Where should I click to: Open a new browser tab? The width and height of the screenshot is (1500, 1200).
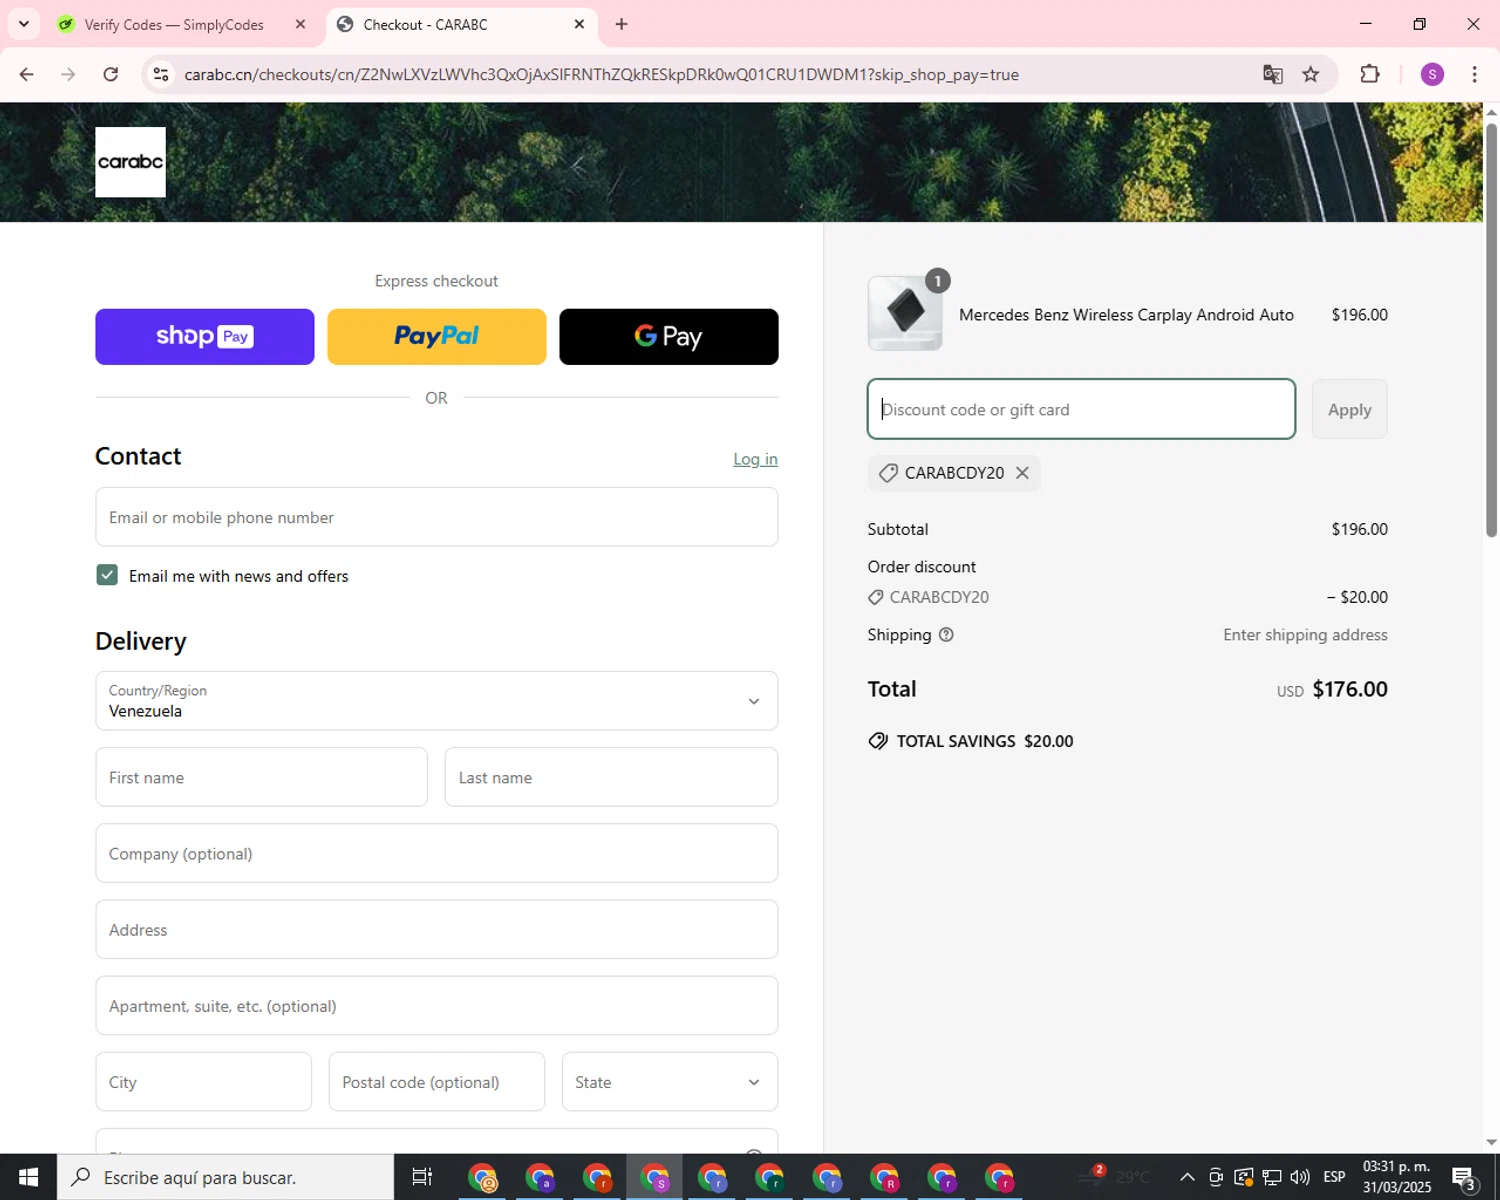(622, 24)
